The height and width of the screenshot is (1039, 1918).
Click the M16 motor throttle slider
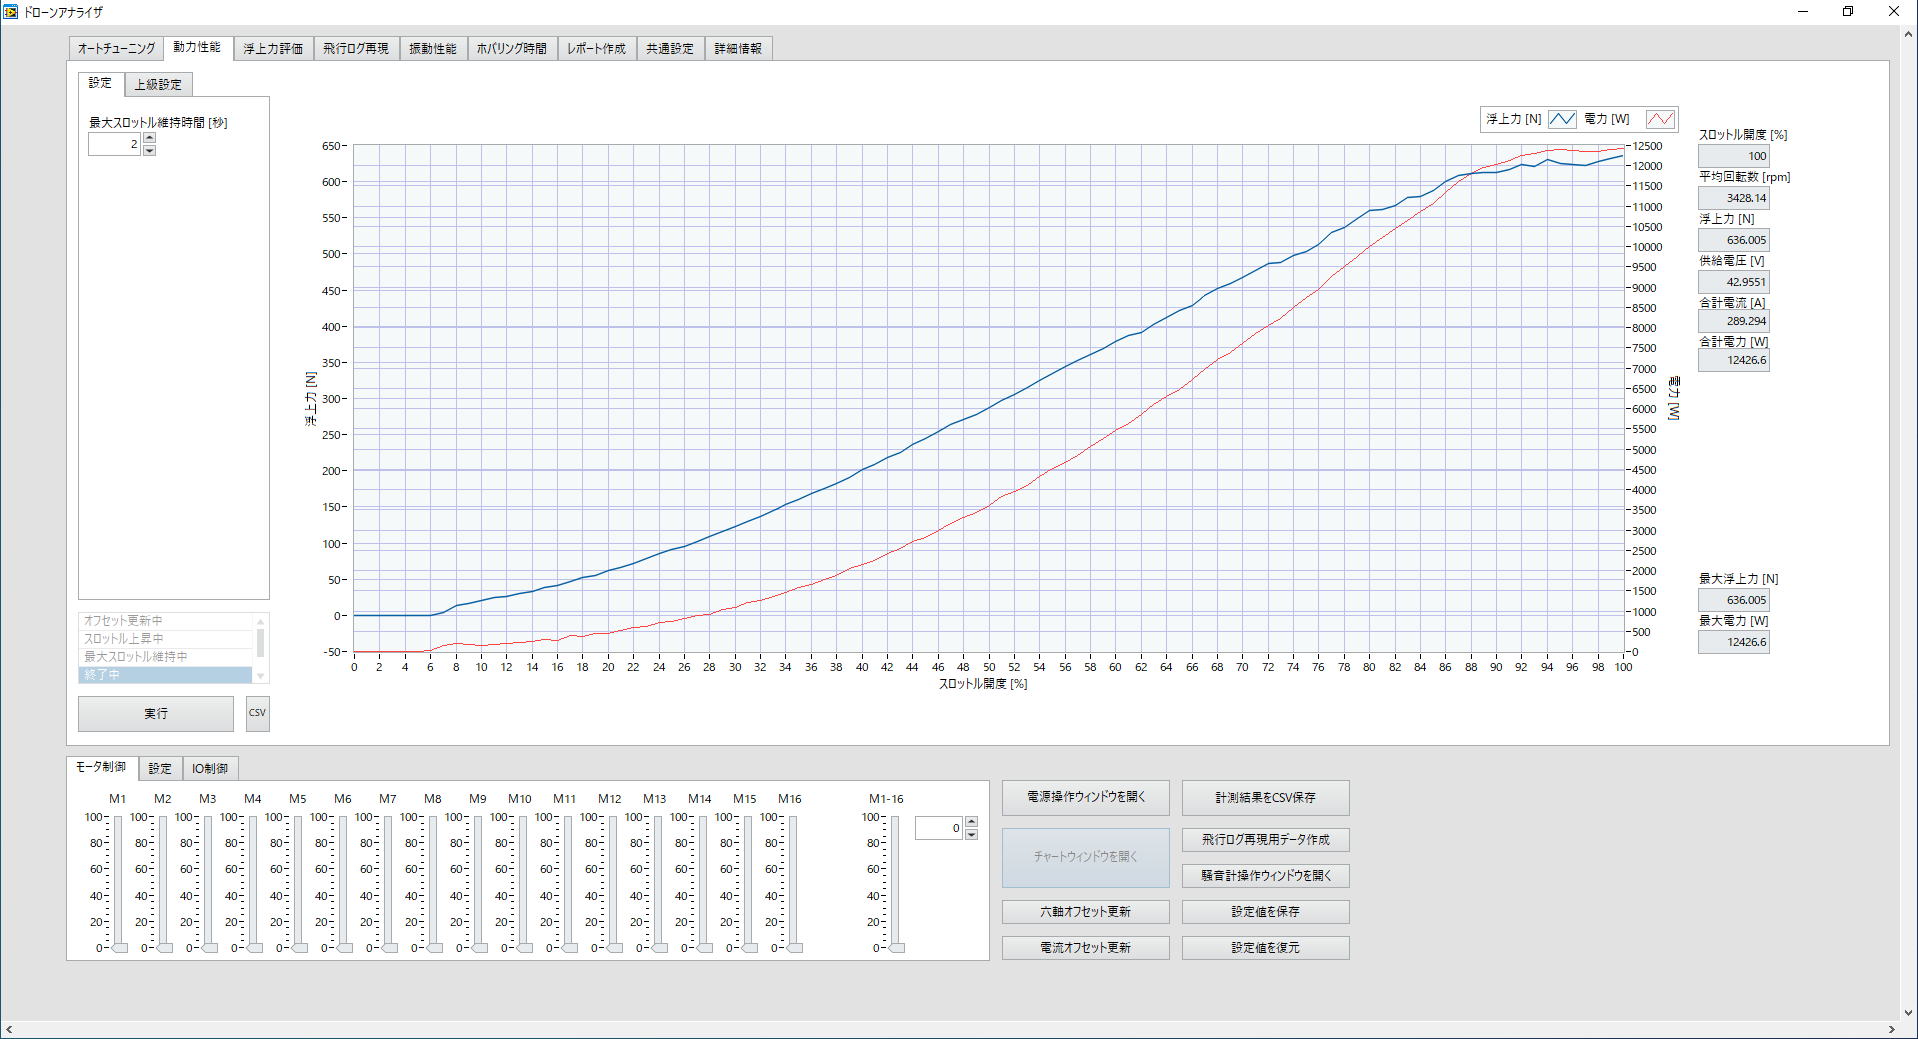[794, 882]
